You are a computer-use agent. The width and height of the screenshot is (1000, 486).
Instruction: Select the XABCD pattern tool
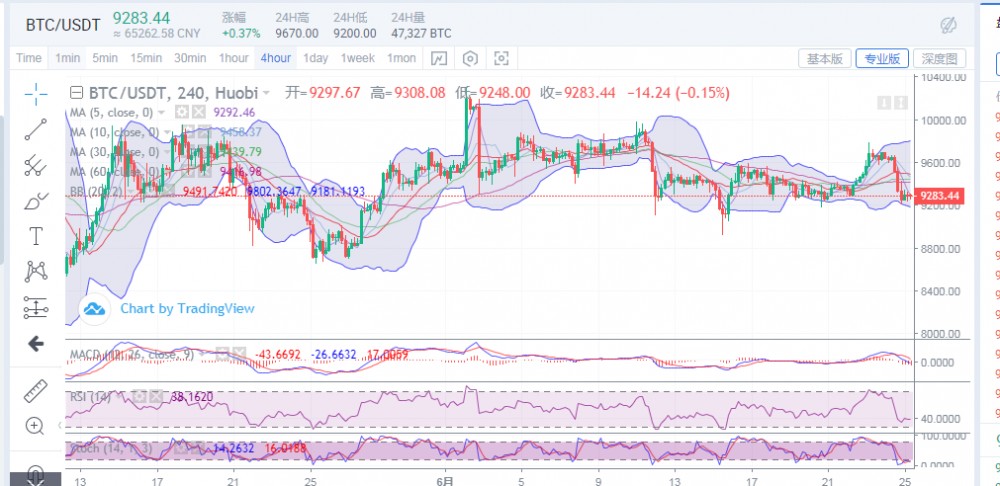(x=36, y=271)
